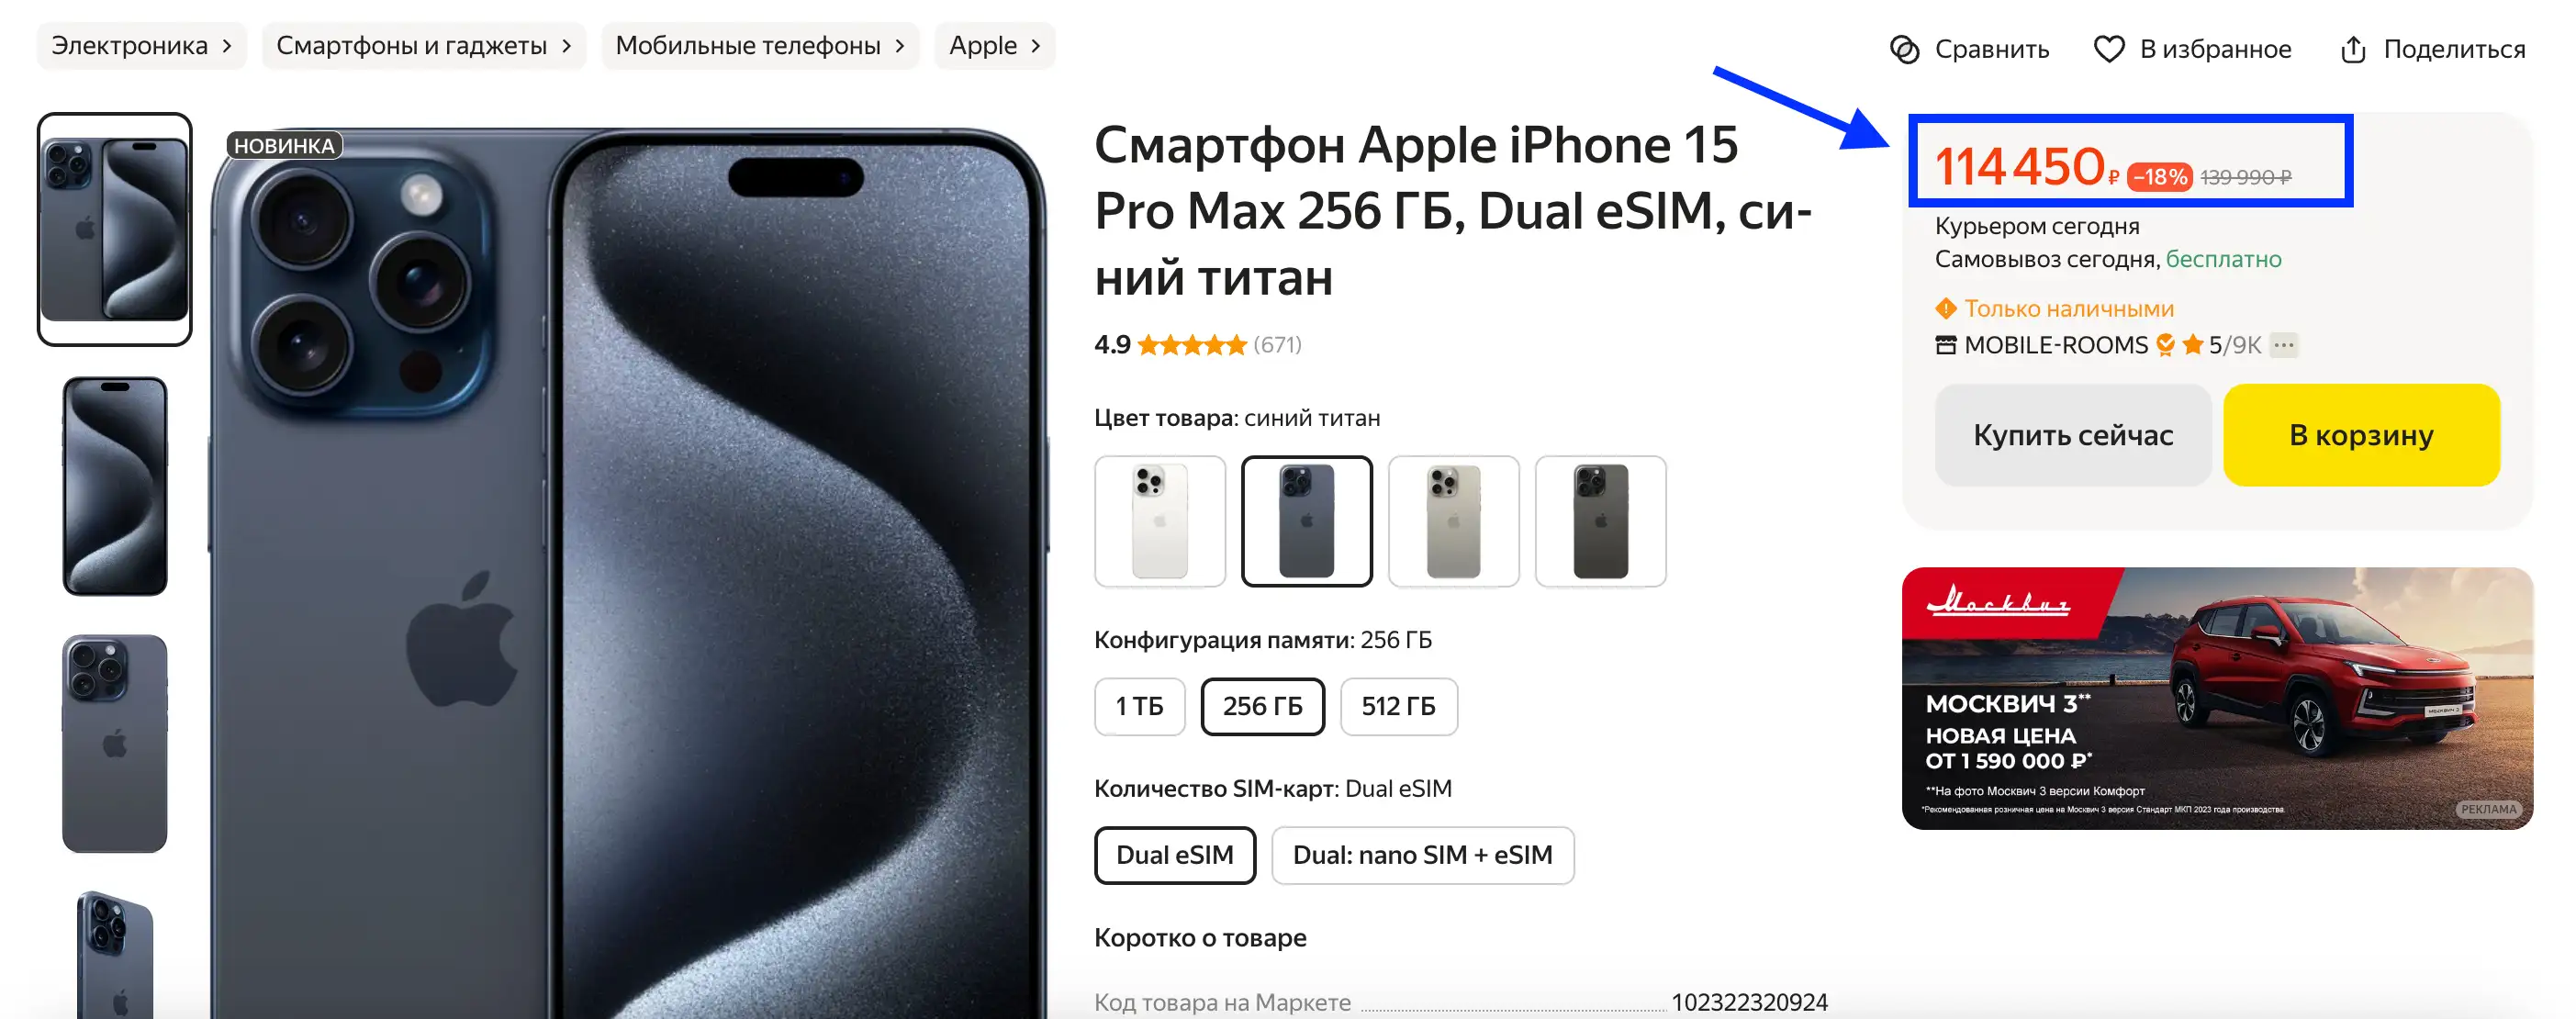Image resolution: width=2576 pixels, height=1019 pixels.
Task: Select the 512 ГБ memory configuration
Action: 1398,706
